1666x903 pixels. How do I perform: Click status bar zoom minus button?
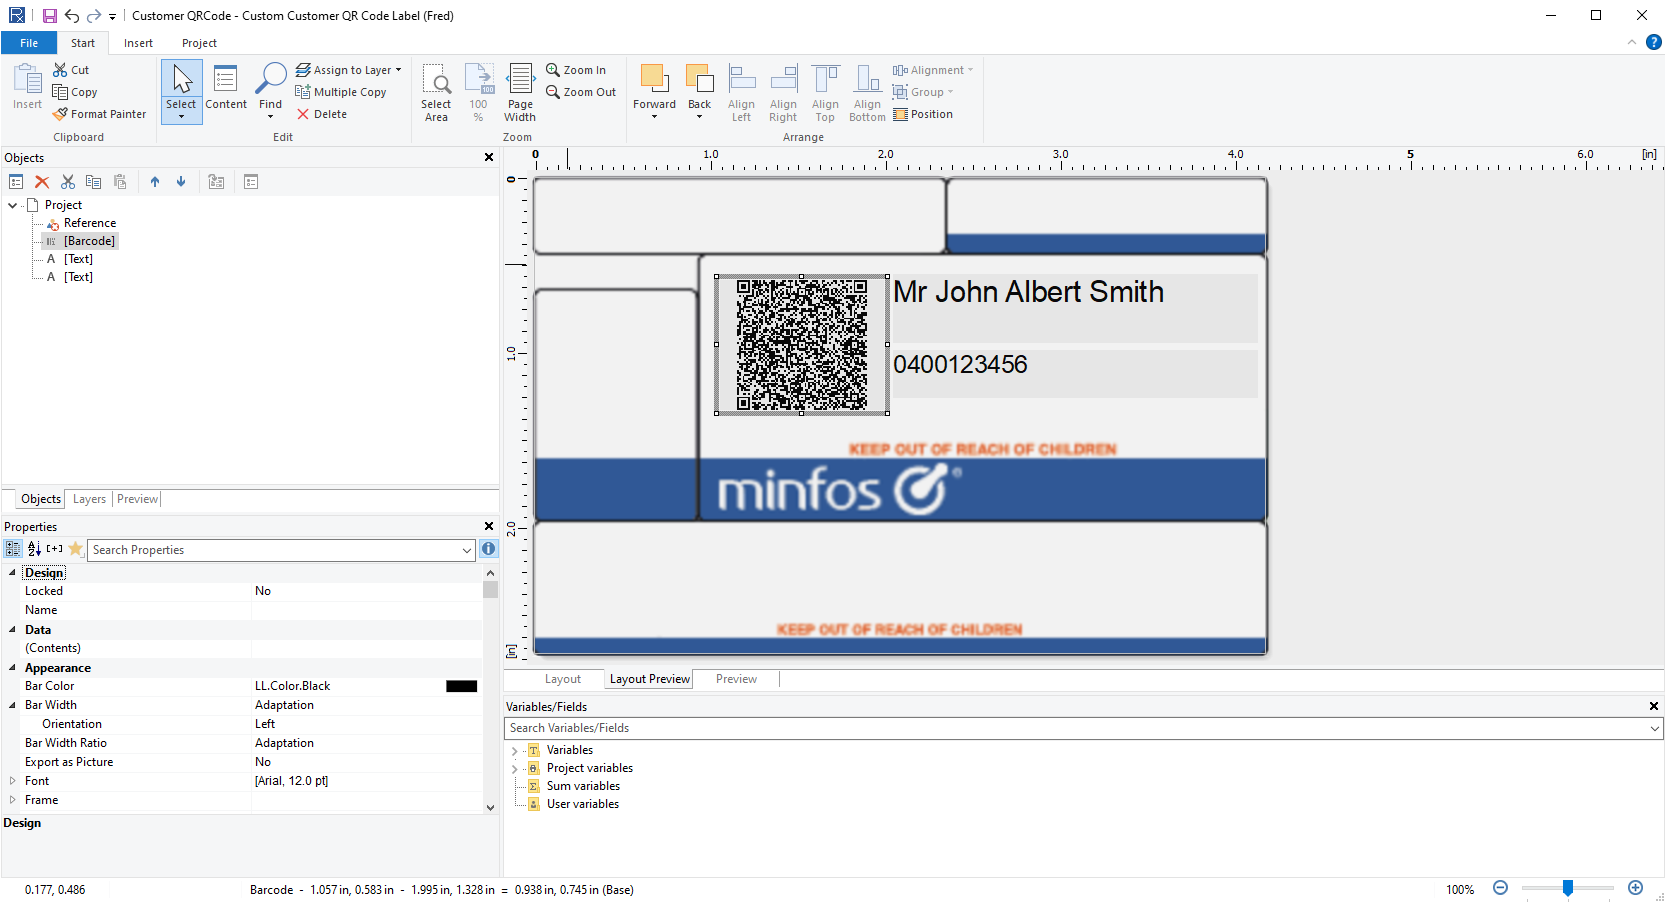(1500, 888)
